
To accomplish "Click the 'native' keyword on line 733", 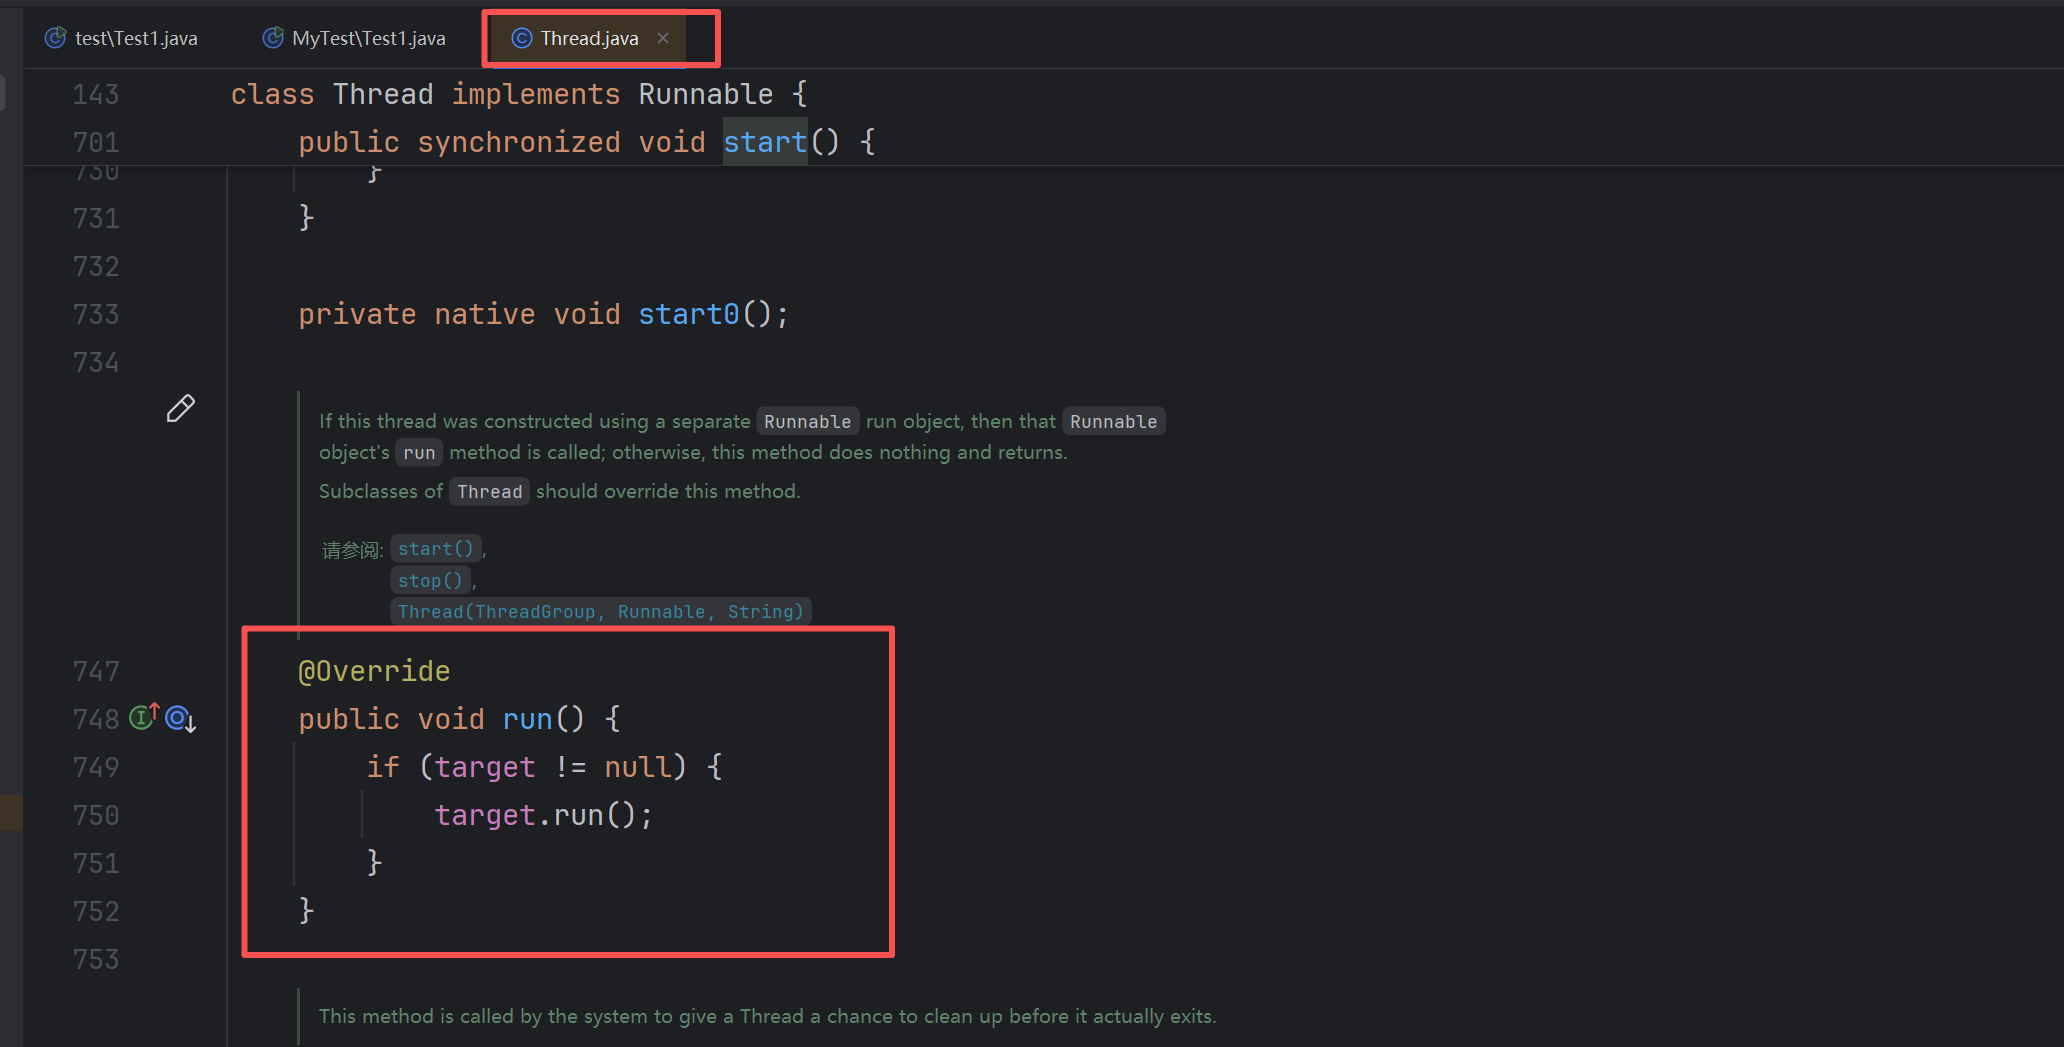I will (x=485, y=314).
